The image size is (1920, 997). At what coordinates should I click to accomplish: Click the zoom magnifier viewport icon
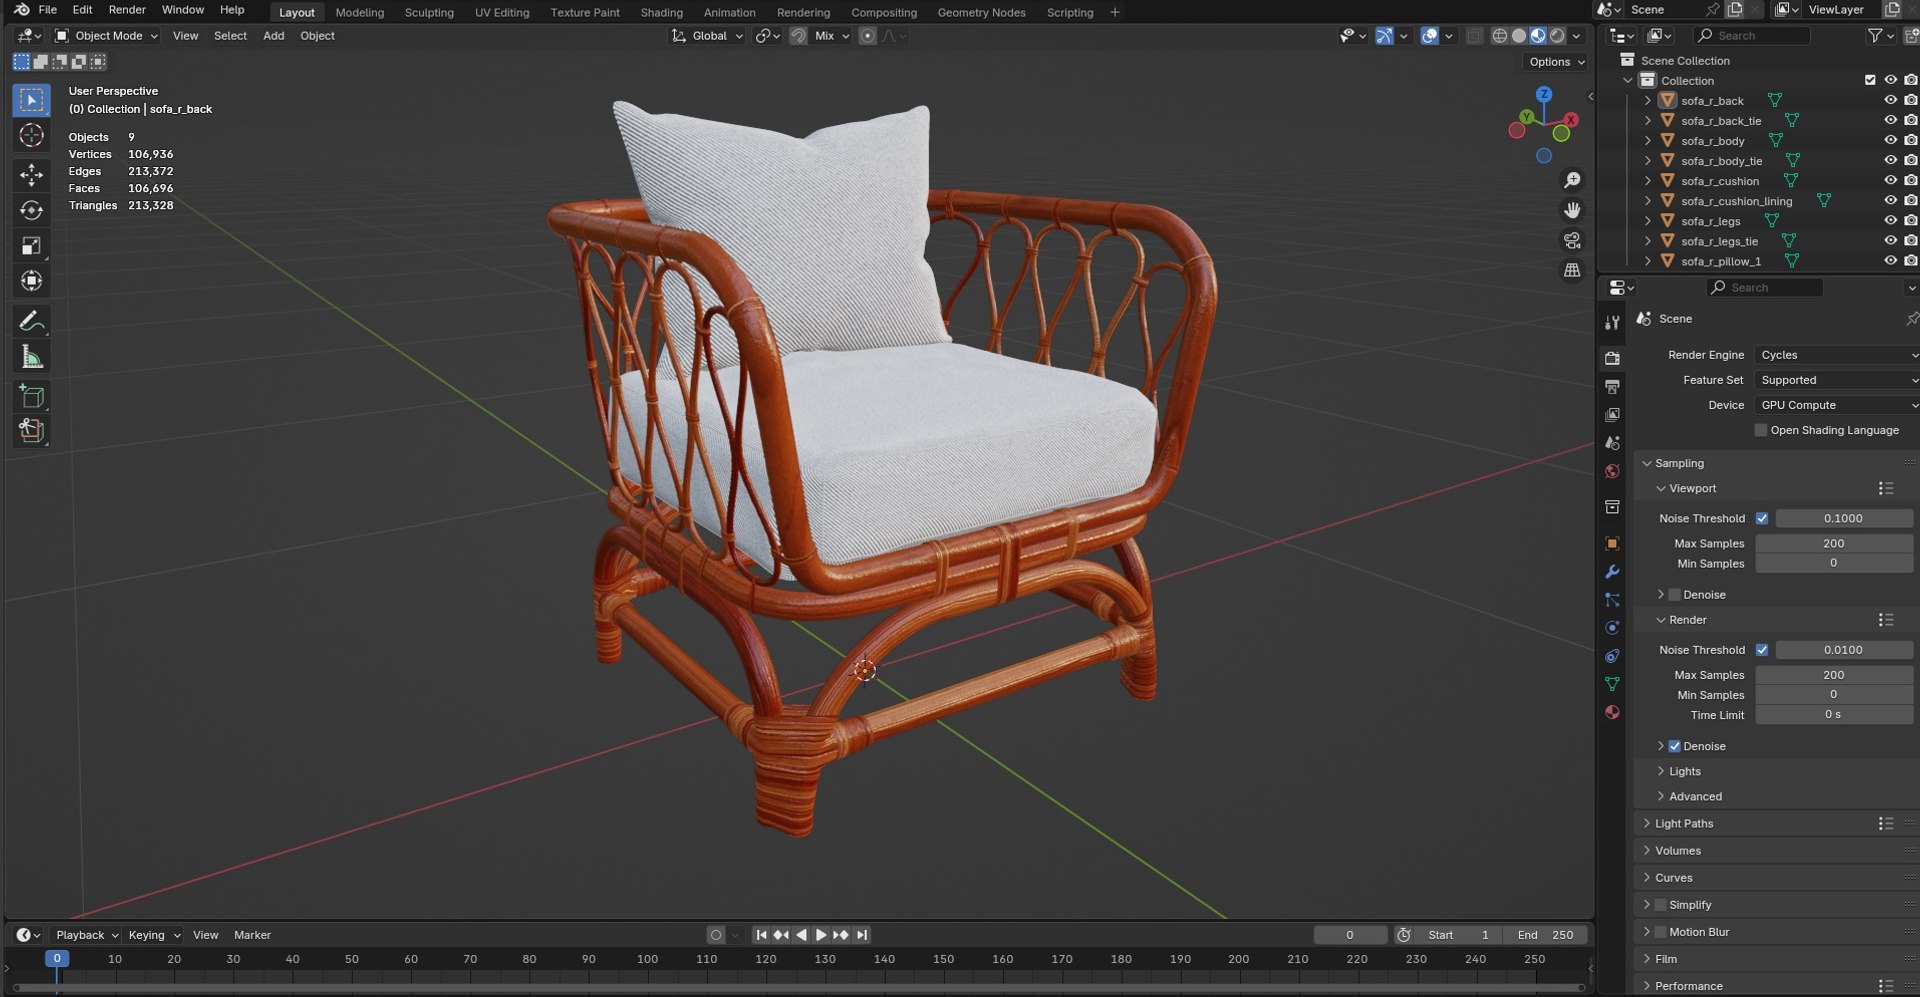pyautogui.click(x=1572, y=180)
